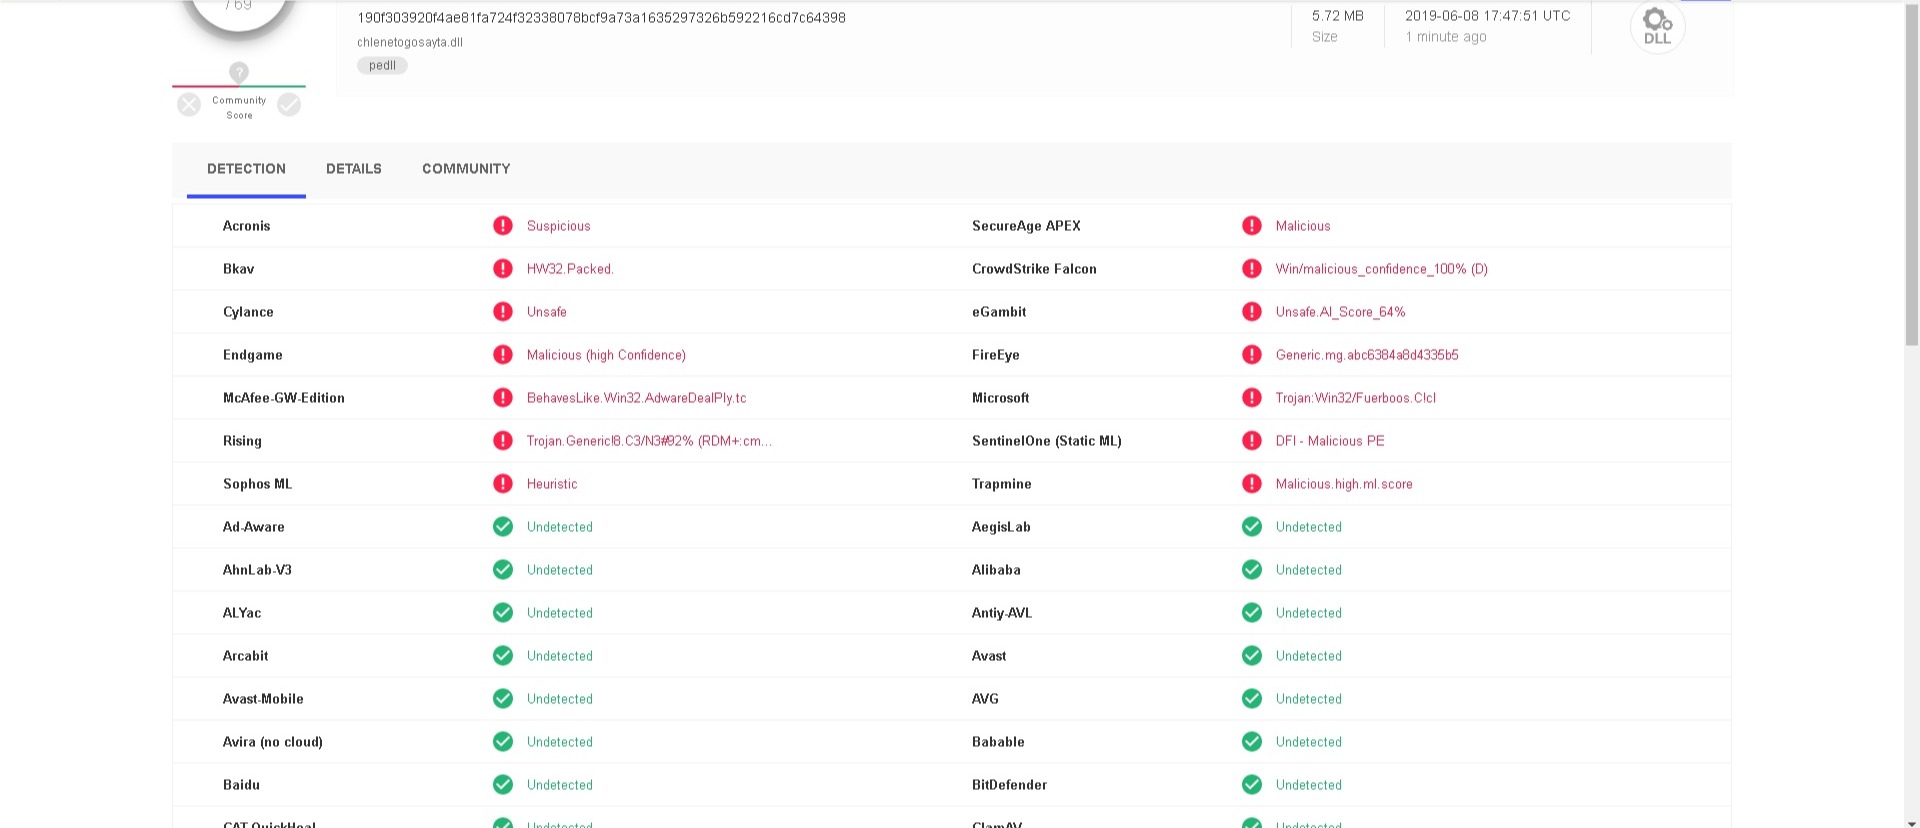The image size is (1920, 828).
Task: Open the DETECTION tab
Action: click(246, 169)
